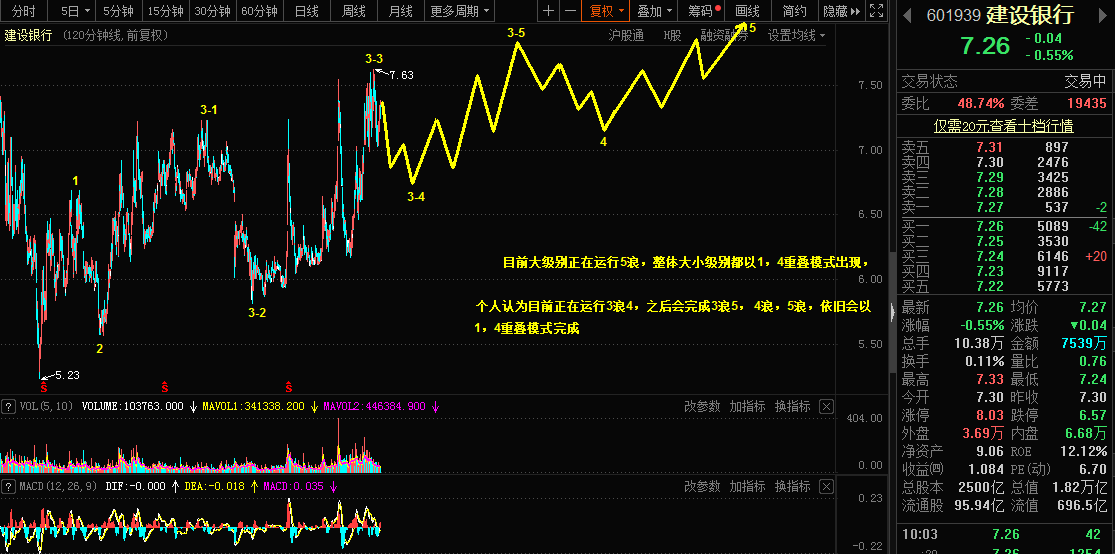Image resolution: width=1115 pixels, height=554 pixels.
Task: Select the 5分钟 period tab
Action: coord(118,11)
